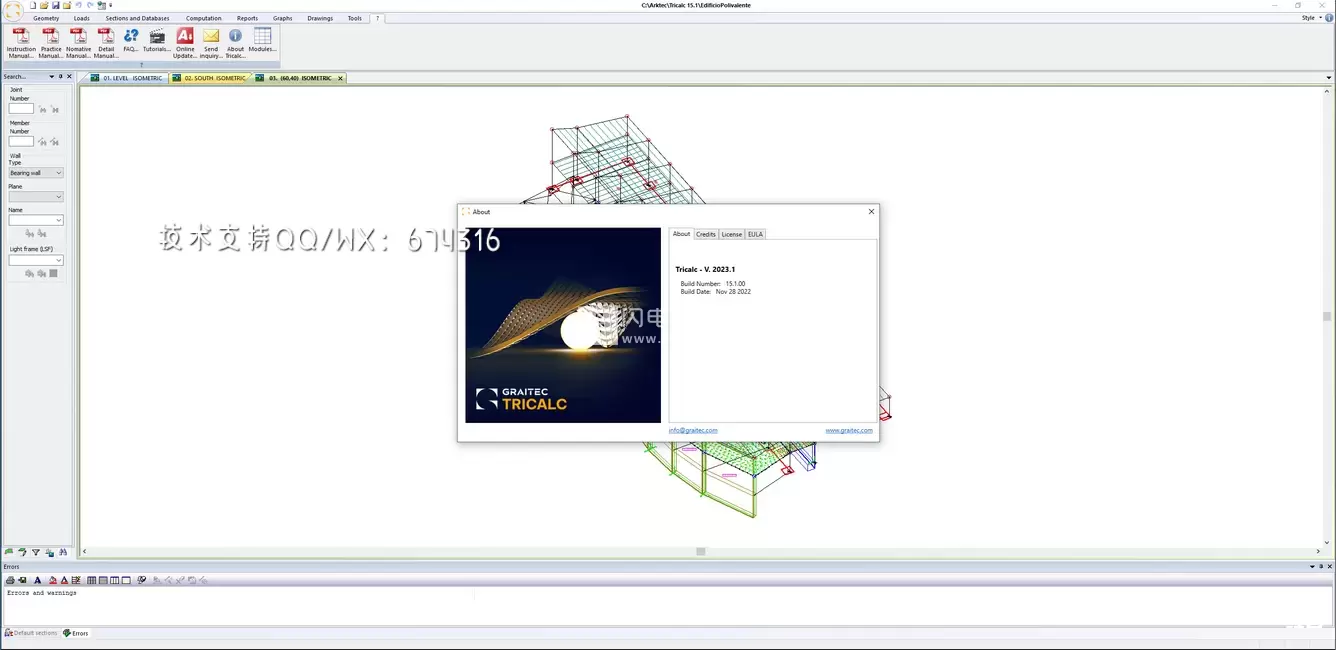Open the Modules grid item
Viewport: 1336px width, 650px height.
tap(262, 40)
